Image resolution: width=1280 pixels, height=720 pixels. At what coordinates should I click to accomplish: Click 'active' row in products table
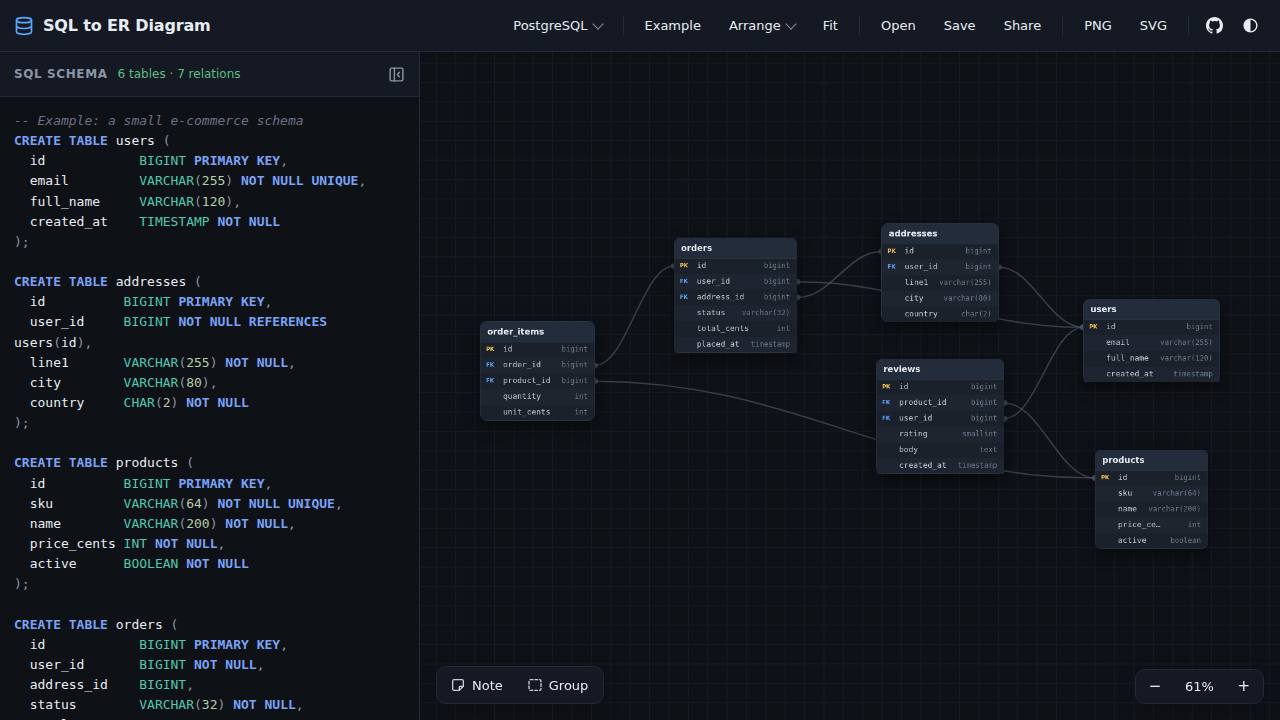[1151, 540]
